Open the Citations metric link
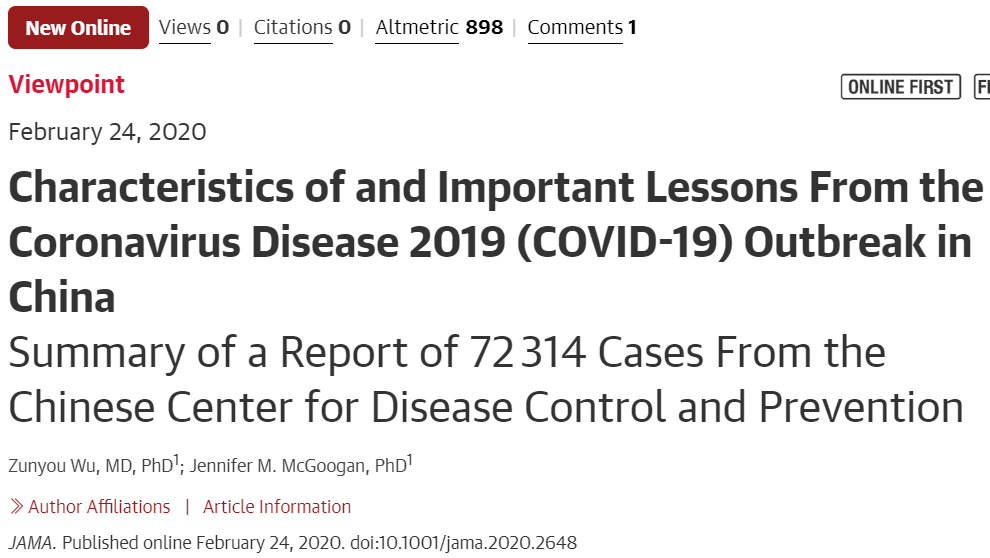990x558 pixels. coord(302,28)
